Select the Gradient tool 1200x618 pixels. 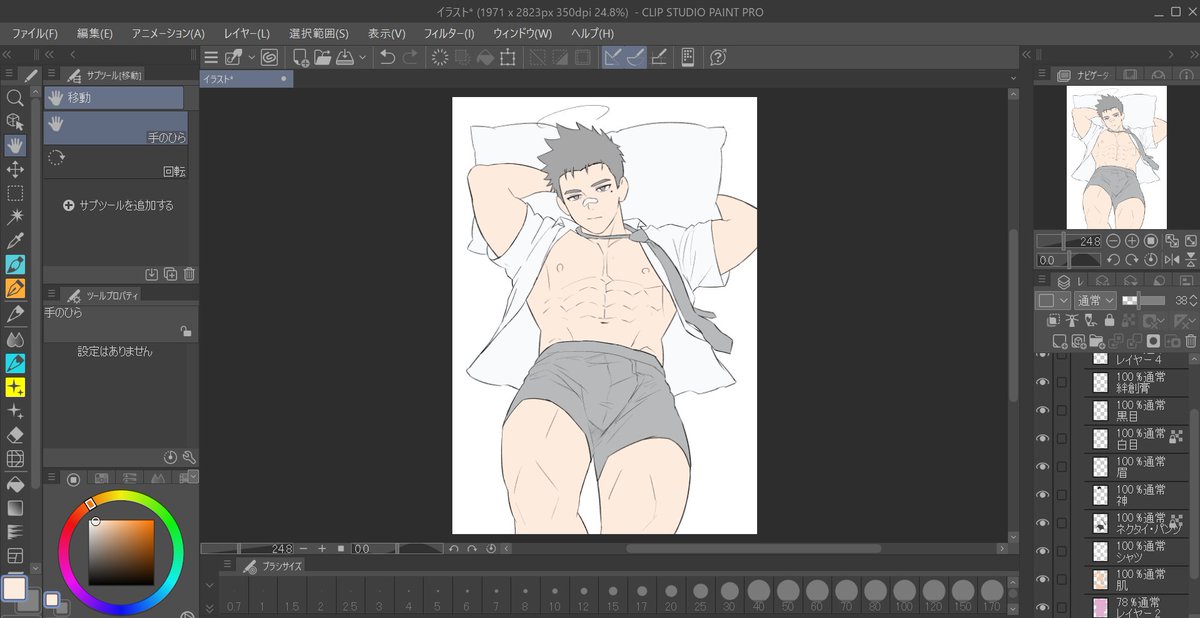tap(15, 508)
